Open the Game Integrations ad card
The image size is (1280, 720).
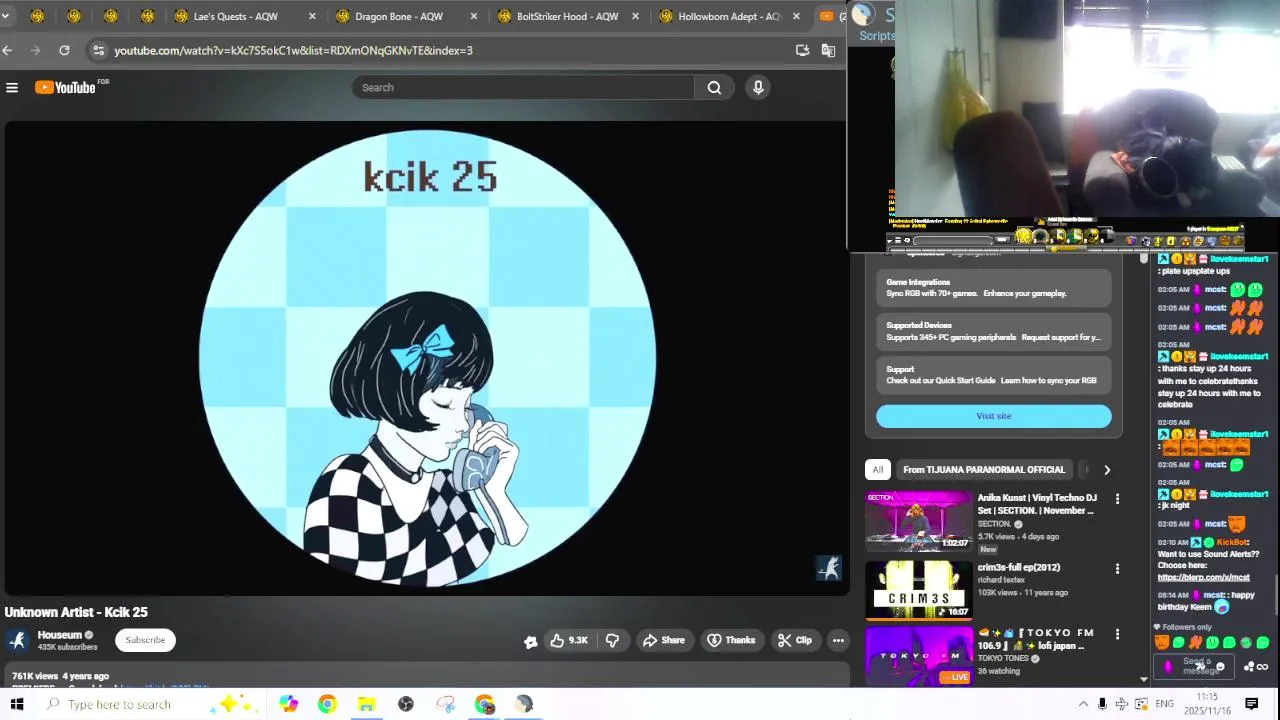(994, 288)
